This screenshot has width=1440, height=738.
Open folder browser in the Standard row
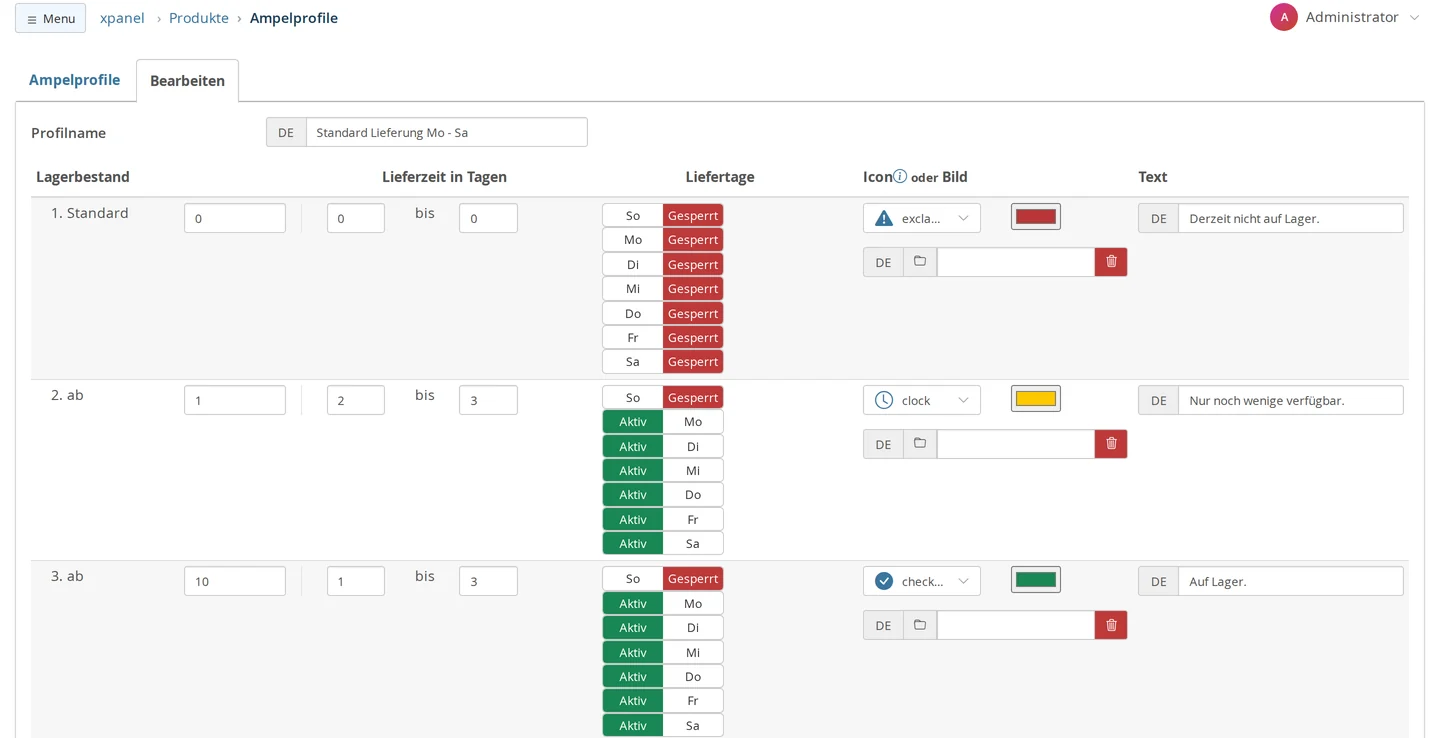pyautogui.click(x=920, y=262)
